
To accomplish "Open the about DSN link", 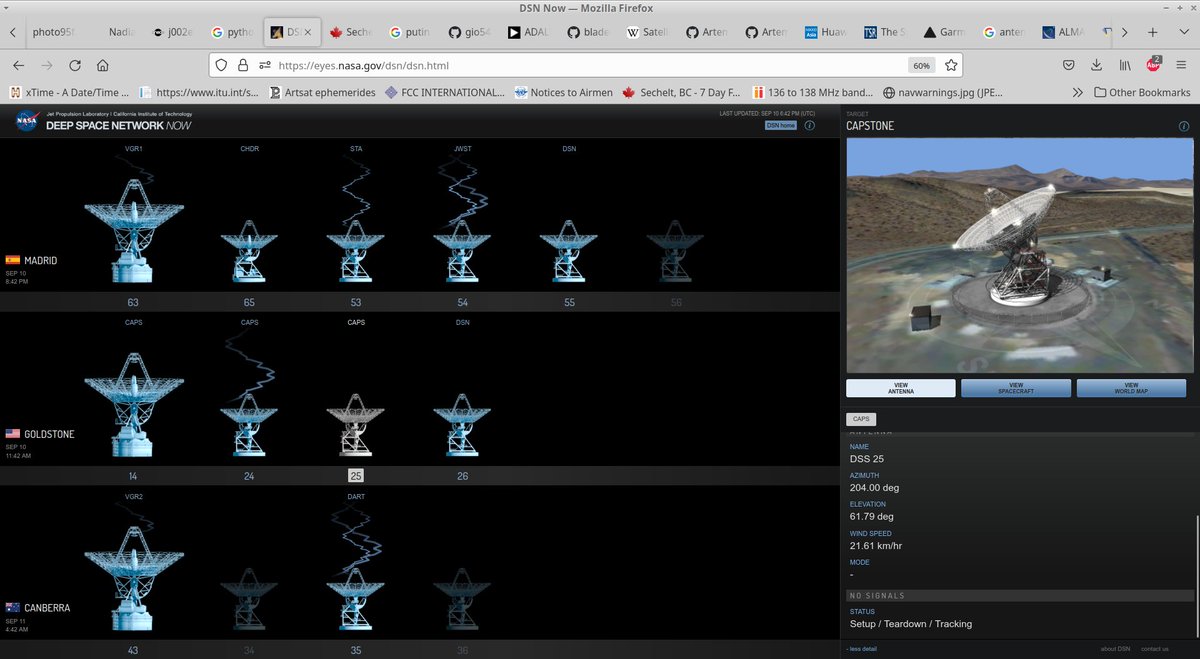I will [x=1115, y=649].
